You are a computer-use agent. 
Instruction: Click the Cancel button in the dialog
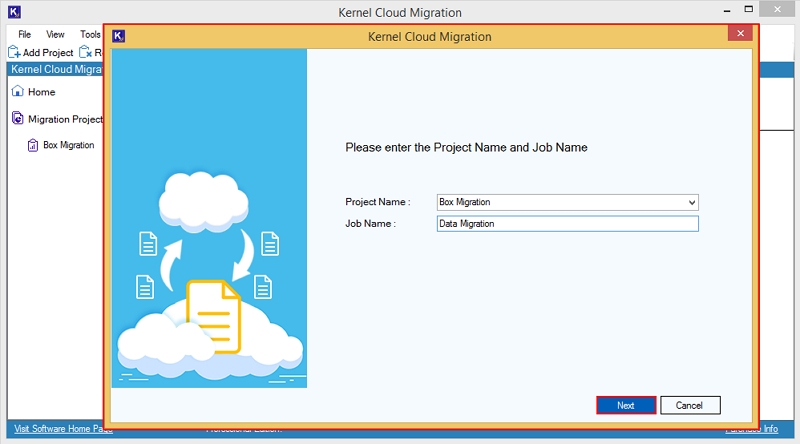[690, 405]
